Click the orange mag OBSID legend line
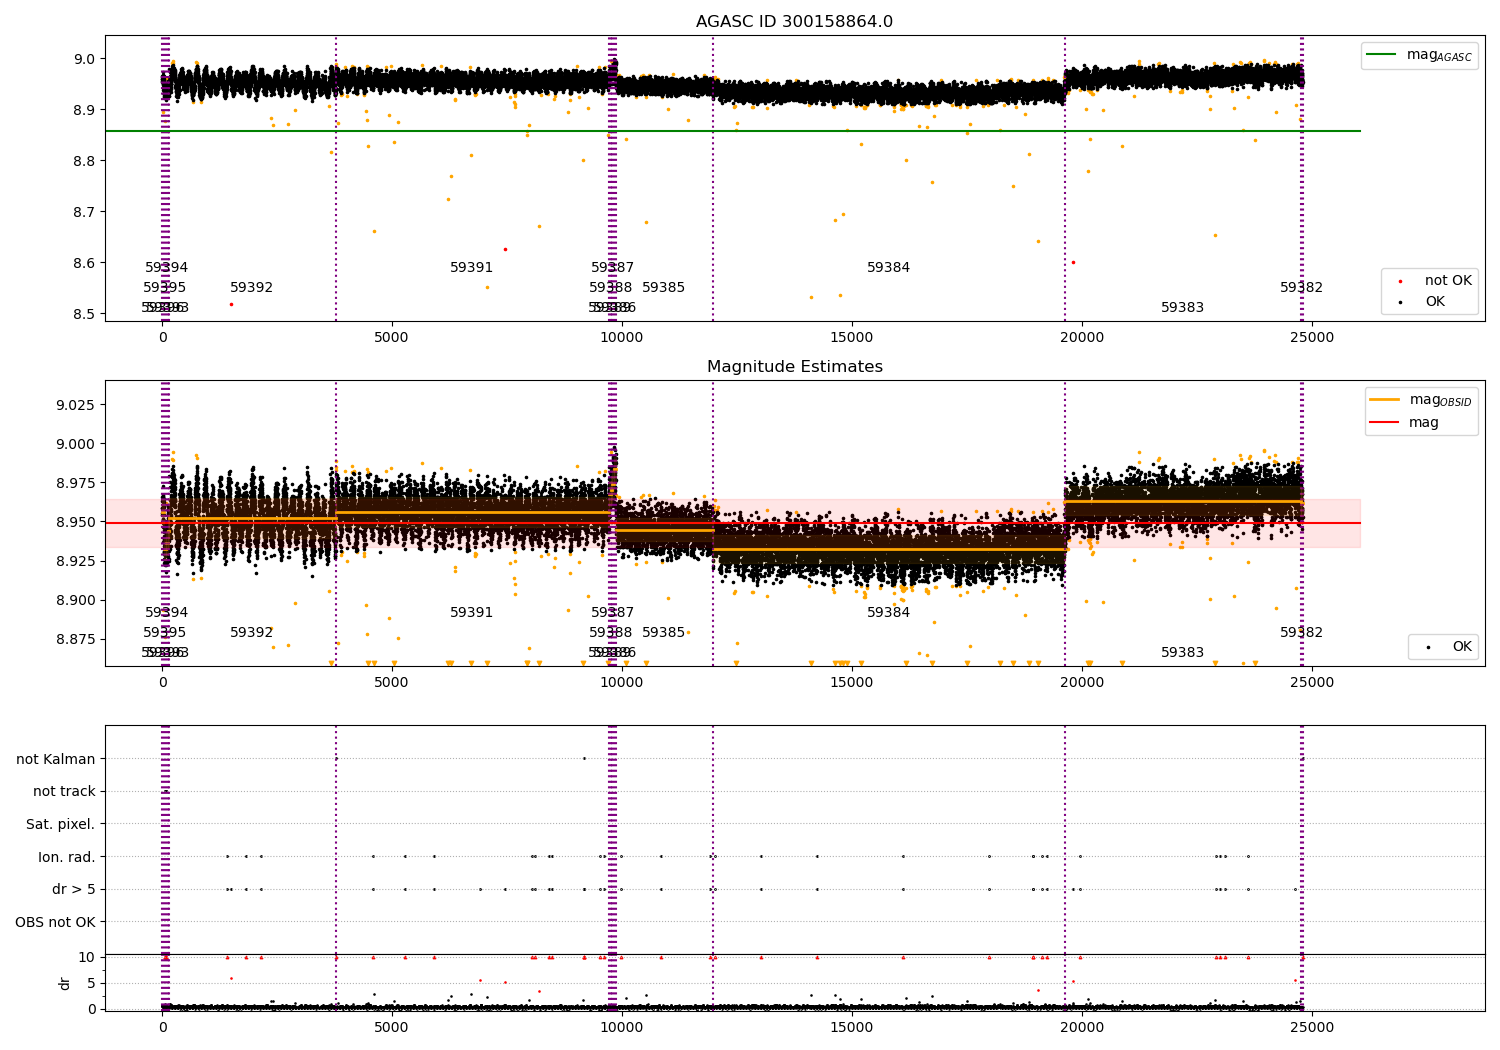This screenshot has width=1500, height=1050. (1386, 400)
